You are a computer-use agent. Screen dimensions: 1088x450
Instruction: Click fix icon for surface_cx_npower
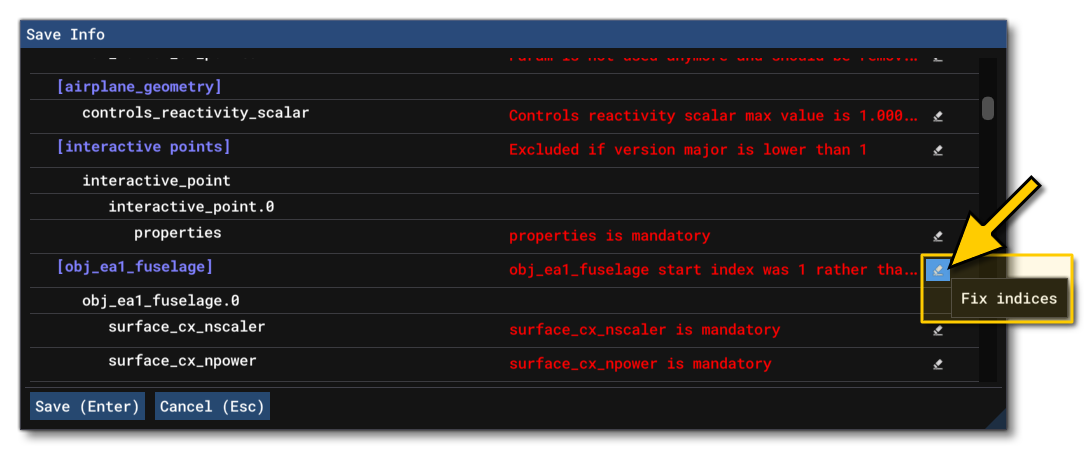(x=938, y=364)
